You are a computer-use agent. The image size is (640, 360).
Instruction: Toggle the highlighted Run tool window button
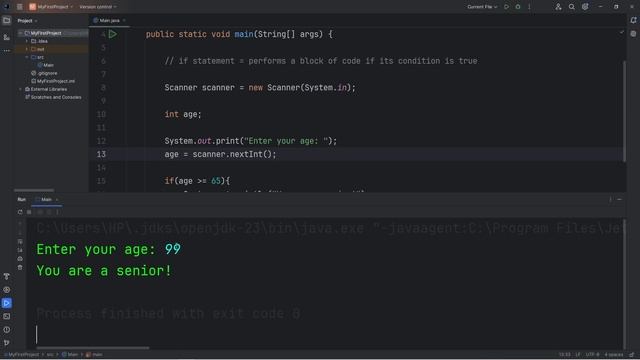pyautogui.click(x=7, y=303)
